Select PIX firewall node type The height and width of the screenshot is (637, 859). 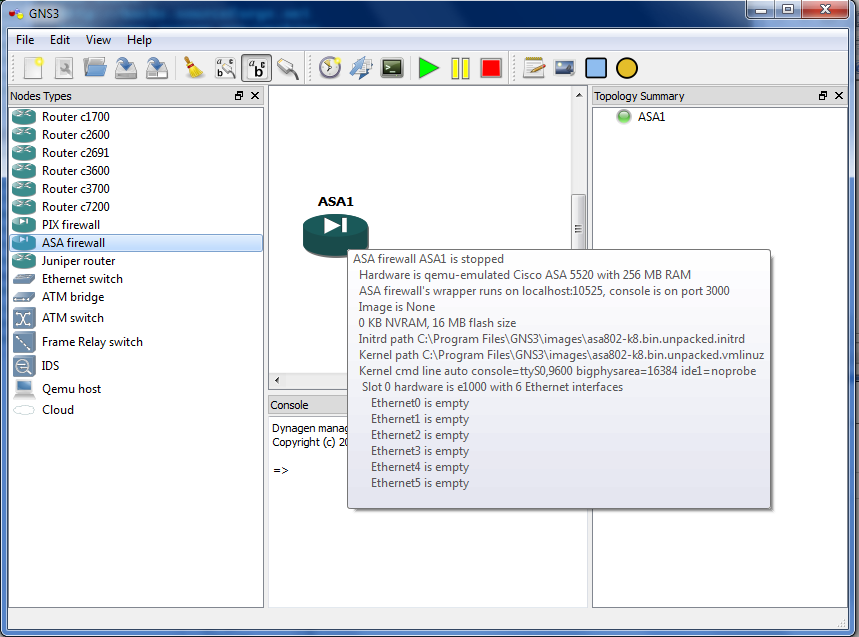pos(136,225)
